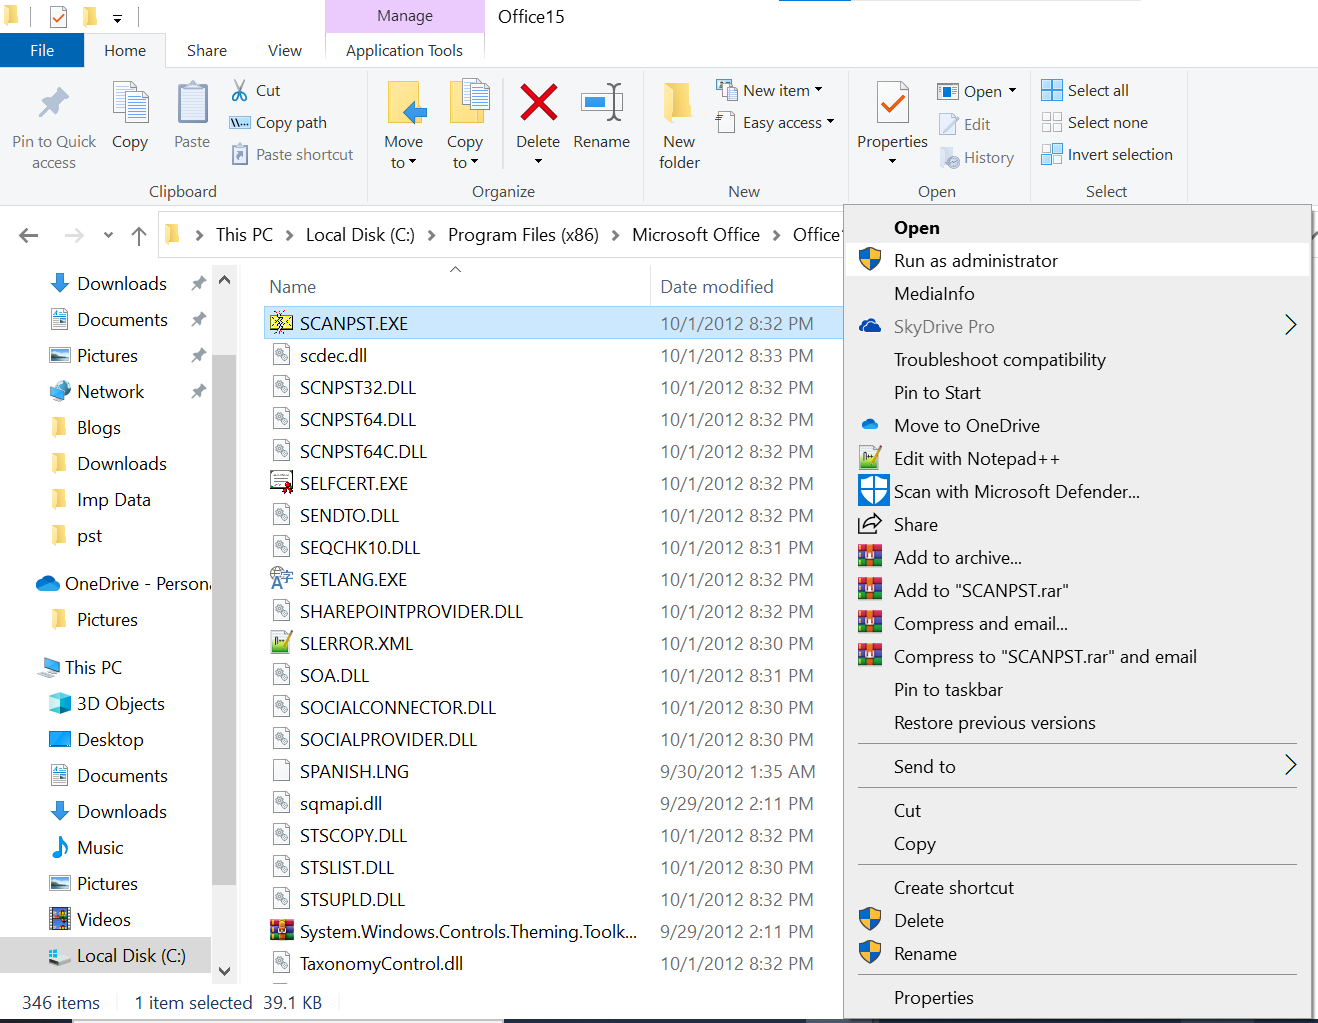Click the Rename icon in Organize group
The height and width of the screenshot is (1023, 1318).
click(602, 102)
